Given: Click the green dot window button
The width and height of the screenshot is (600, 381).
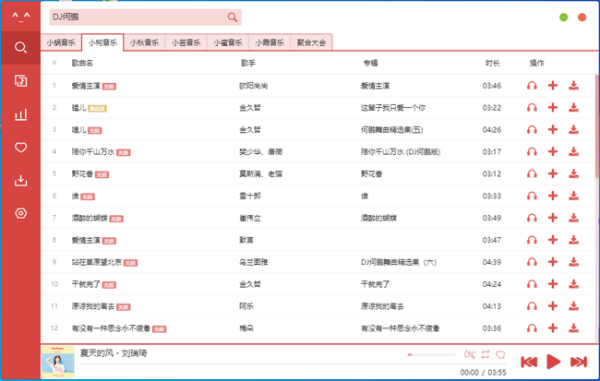Looking at the screenshot, I should tap(563, 17).
